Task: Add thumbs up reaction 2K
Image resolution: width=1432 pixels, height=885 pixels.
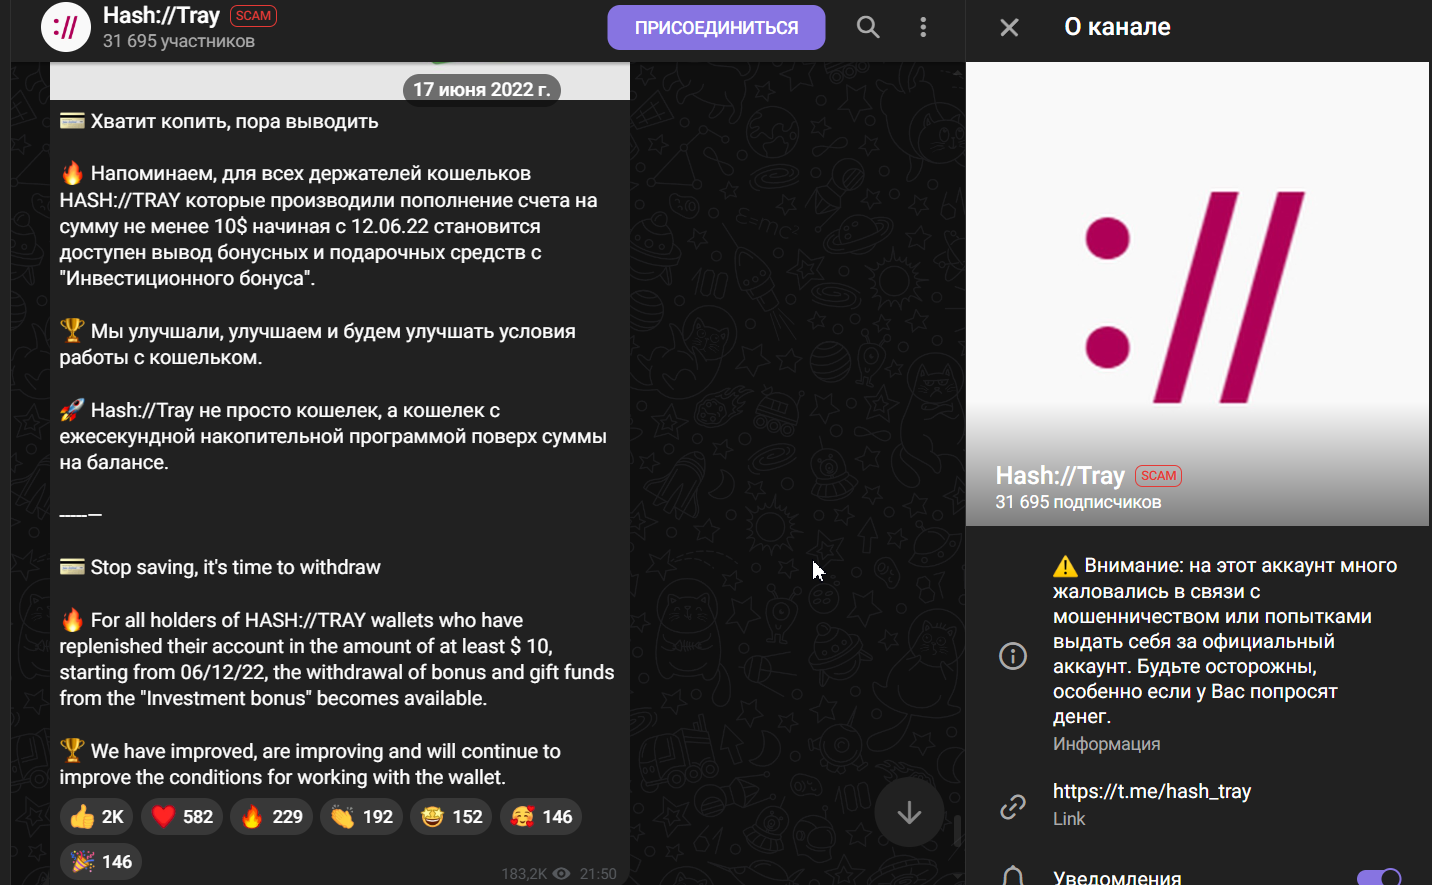Action: [96, 817]
